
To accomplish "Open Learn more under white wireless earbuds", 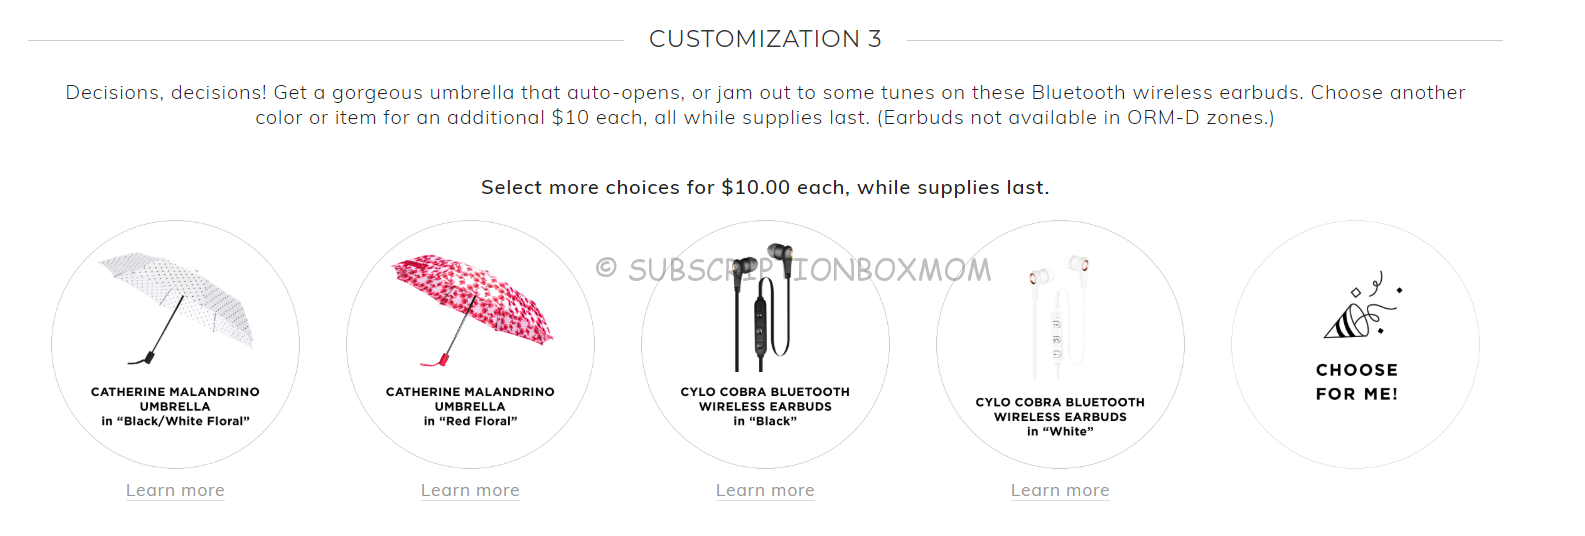I will pos(1060,490).
